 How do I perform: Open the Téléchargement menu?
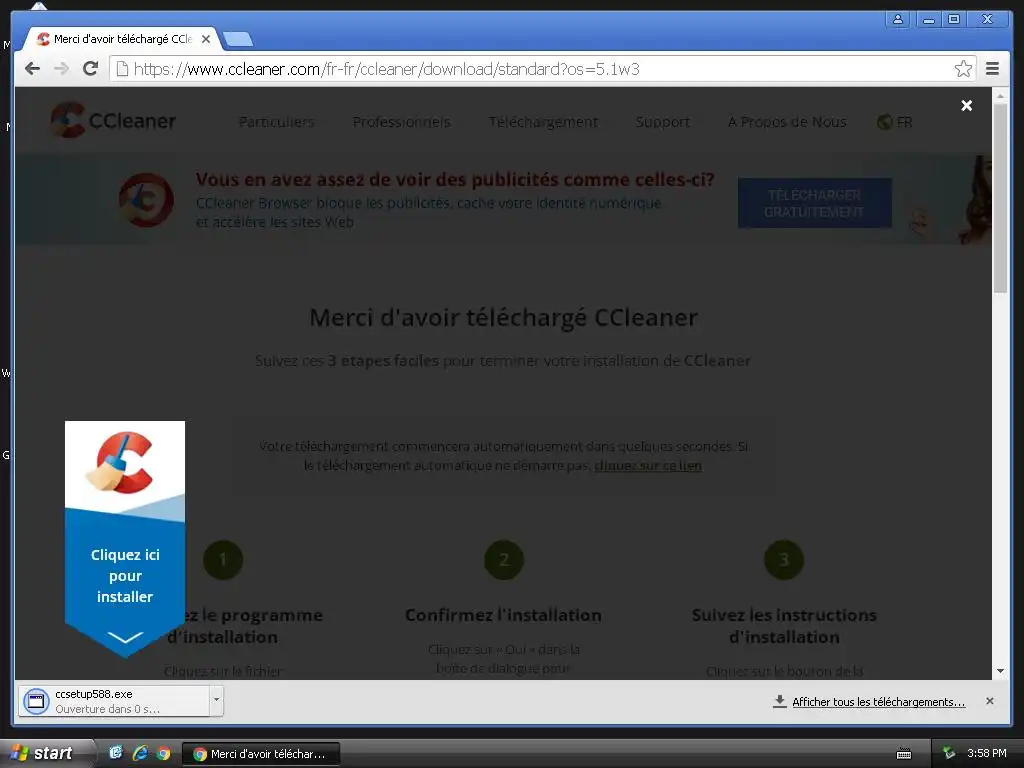(543, 122)
